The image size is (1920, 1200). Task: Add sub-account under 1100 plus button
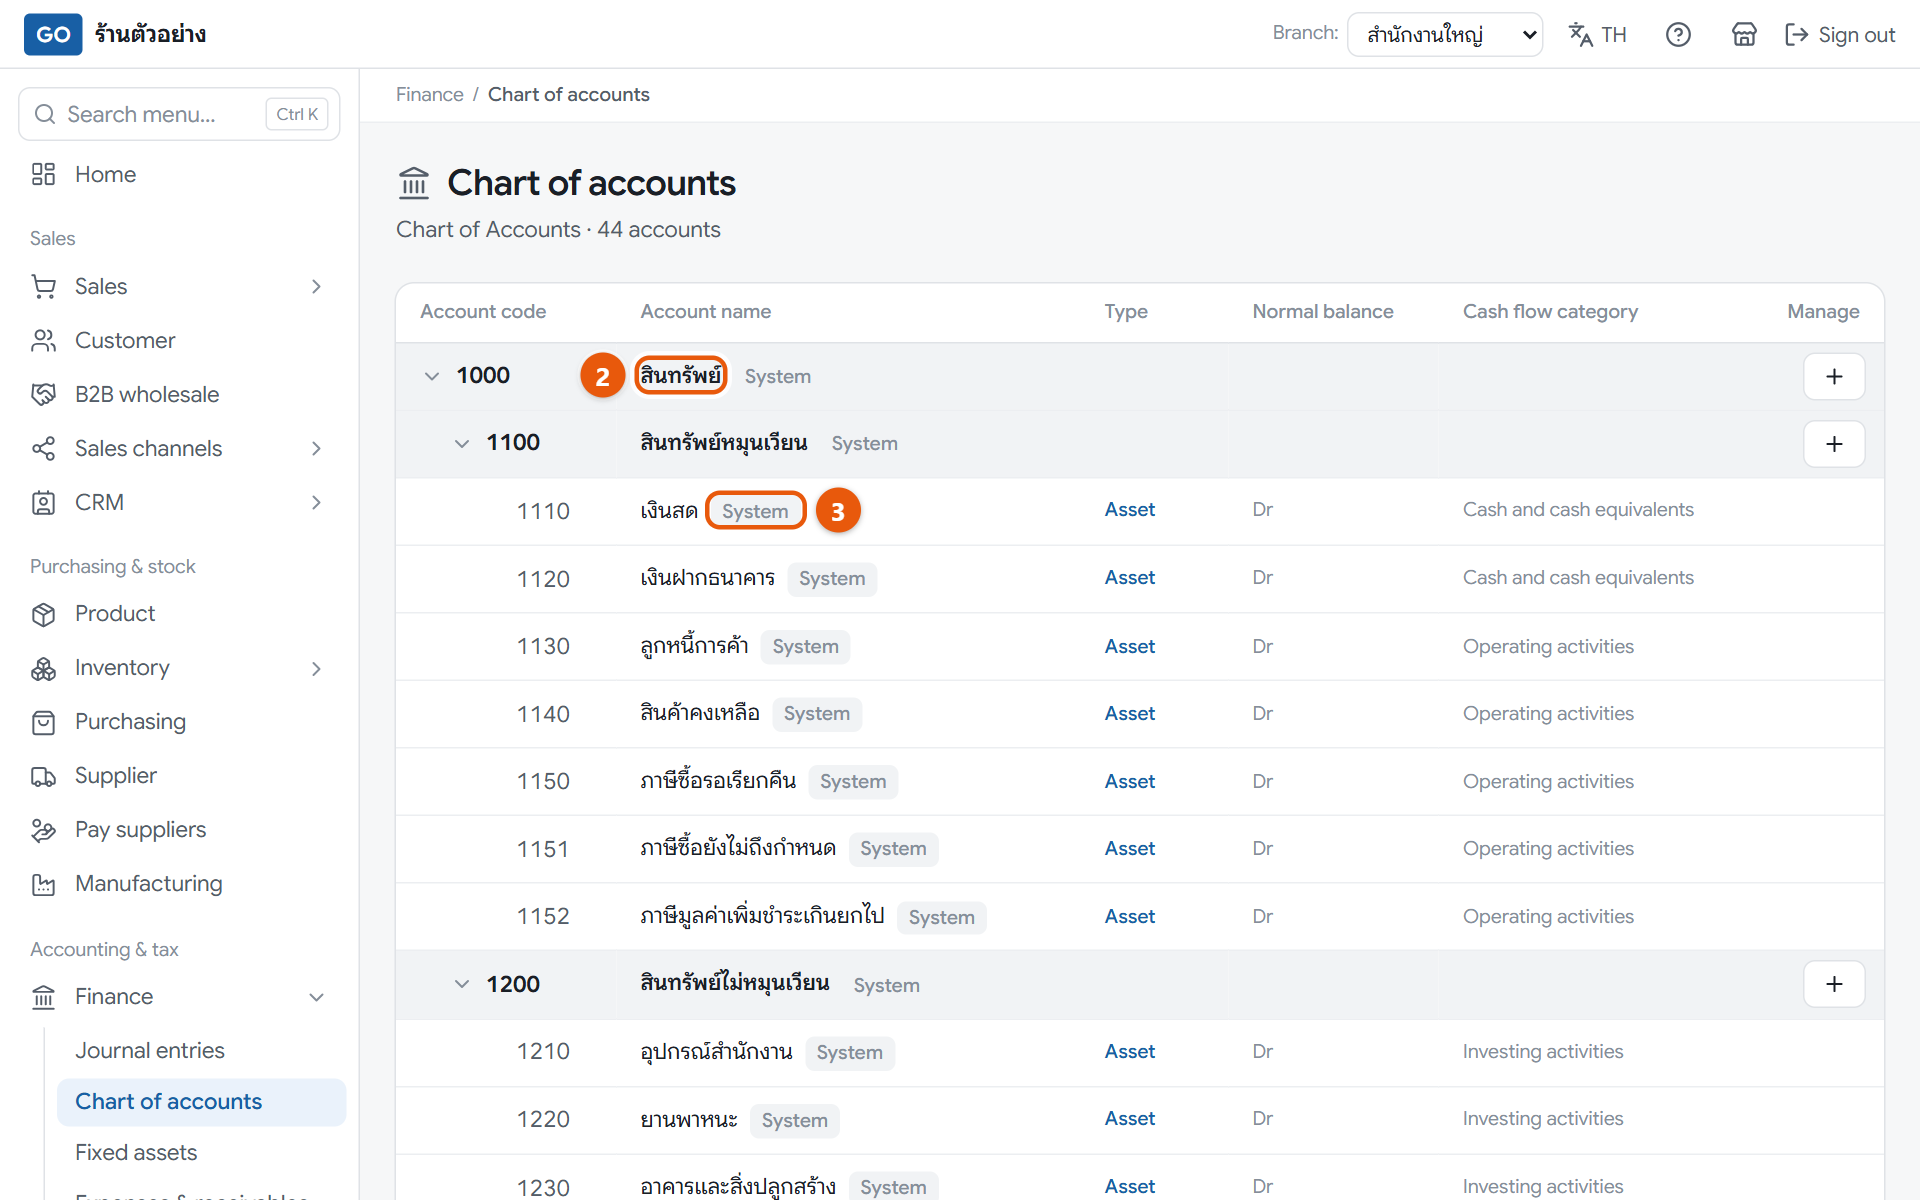coord(1834,444)
